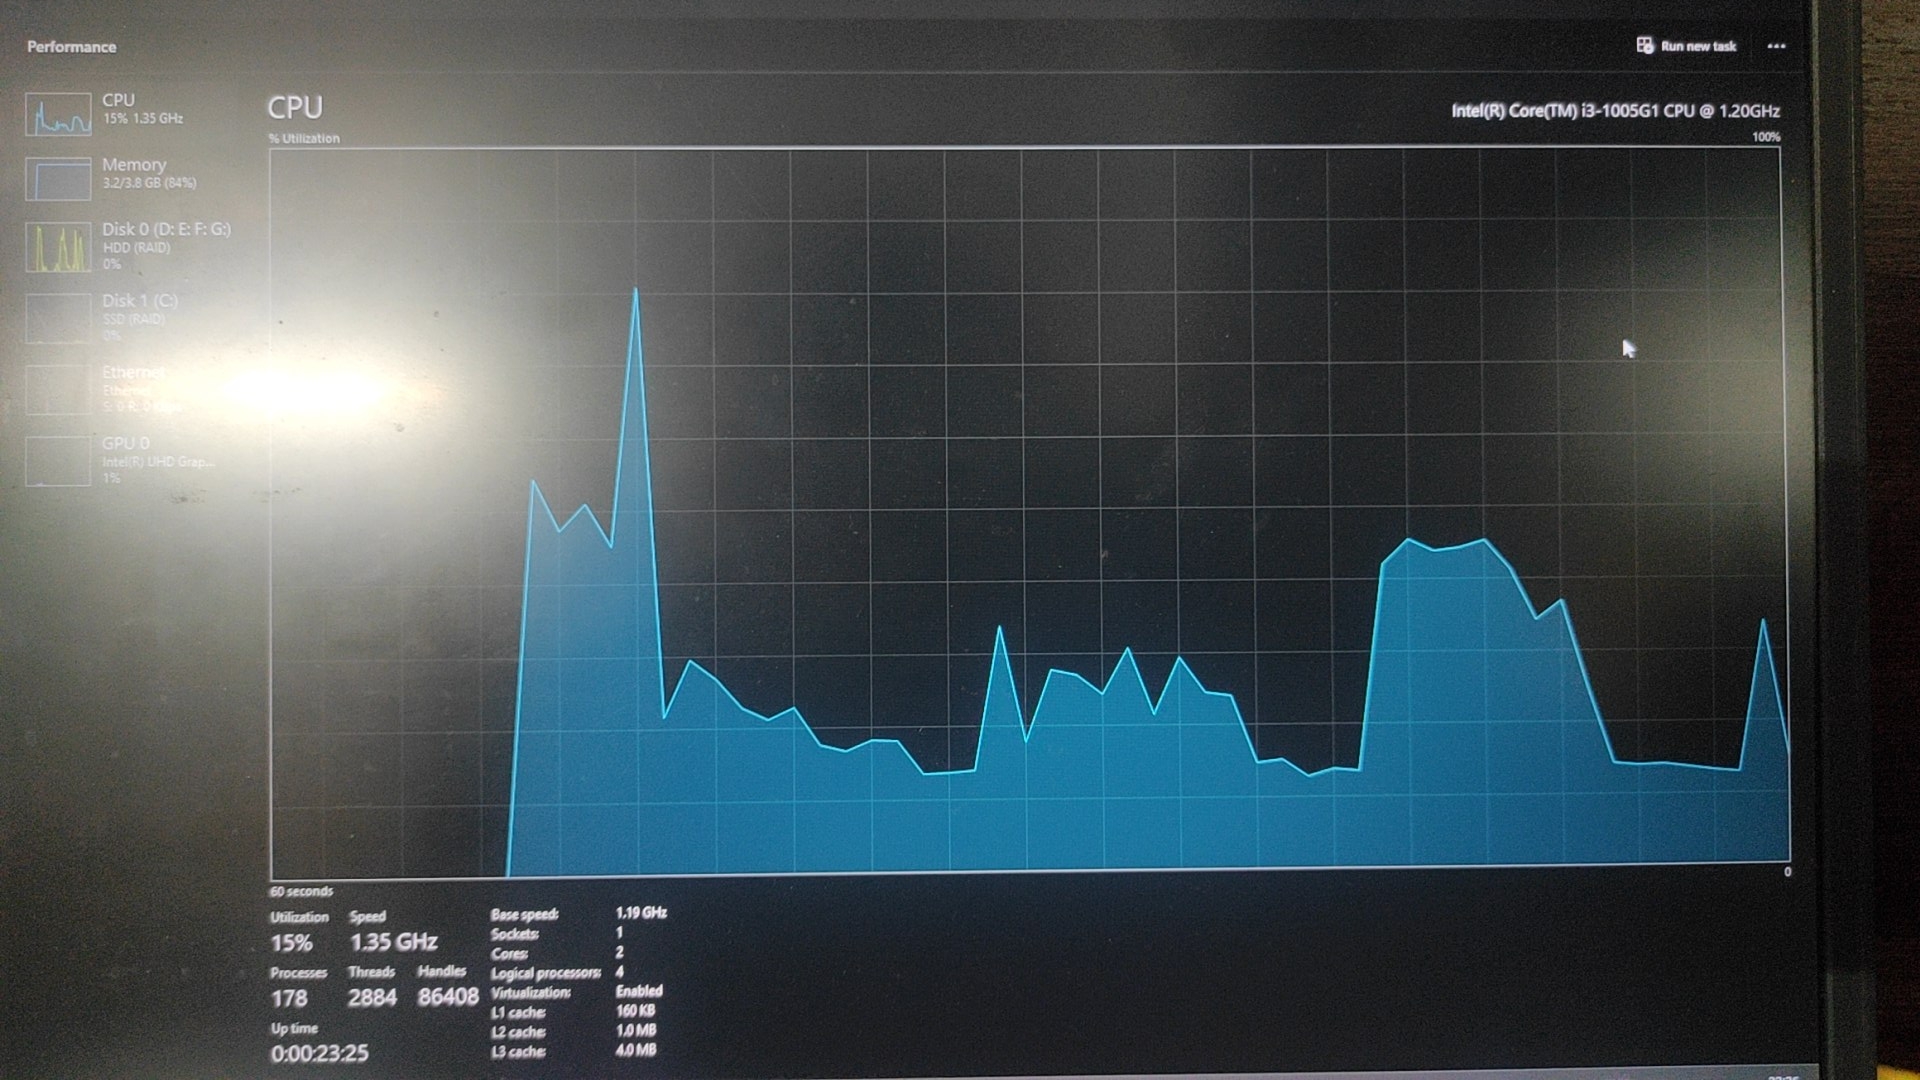
Task: Select Disk 1 SSD (RAID) sidebar label
Action: pyautogui.click(x=134, y=319)
